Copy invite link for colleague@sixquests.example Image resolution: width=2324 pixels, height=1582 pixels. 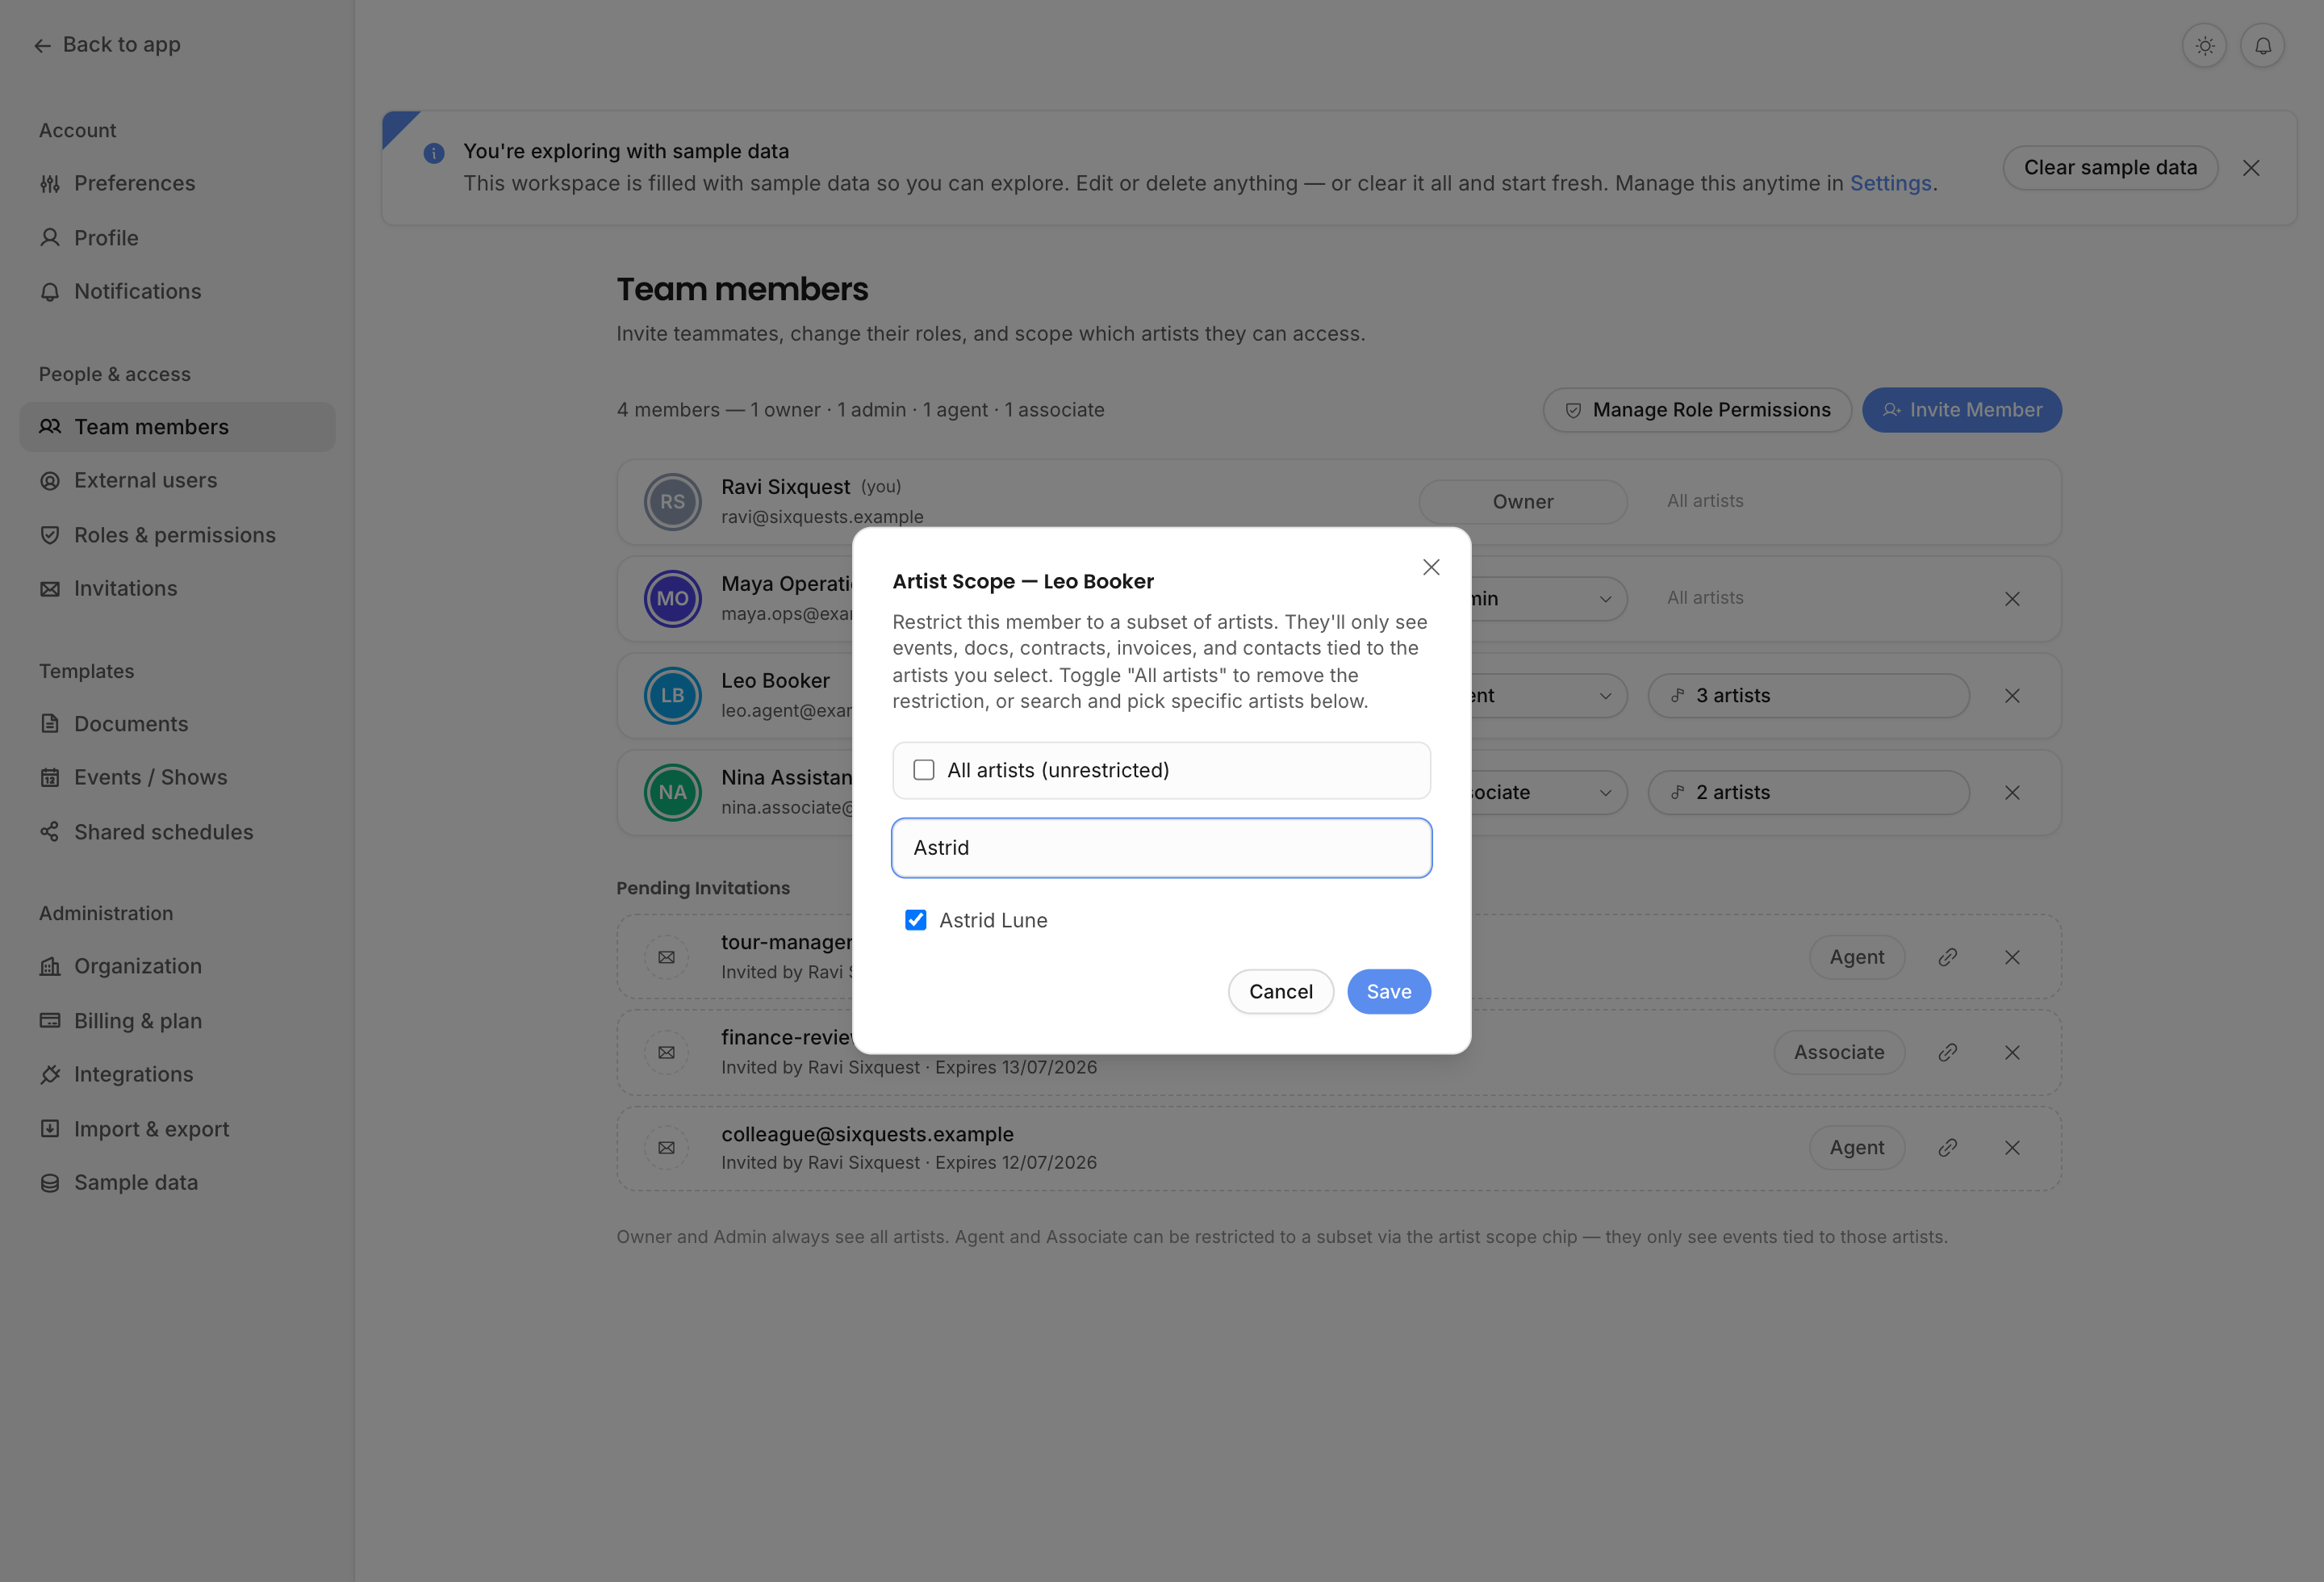(x=1947, y=1148)
